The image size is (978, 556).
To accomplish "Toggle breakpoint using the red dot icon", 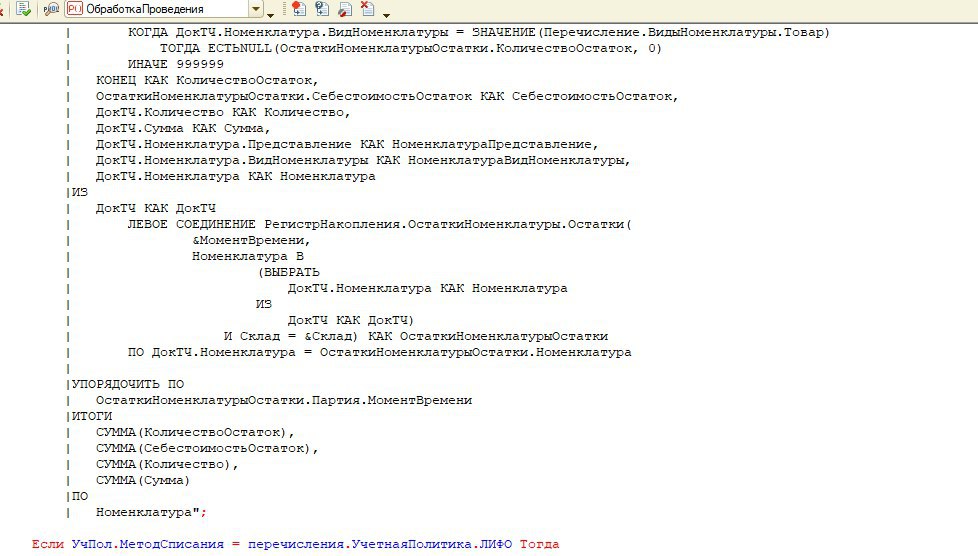I will point(299,9).
